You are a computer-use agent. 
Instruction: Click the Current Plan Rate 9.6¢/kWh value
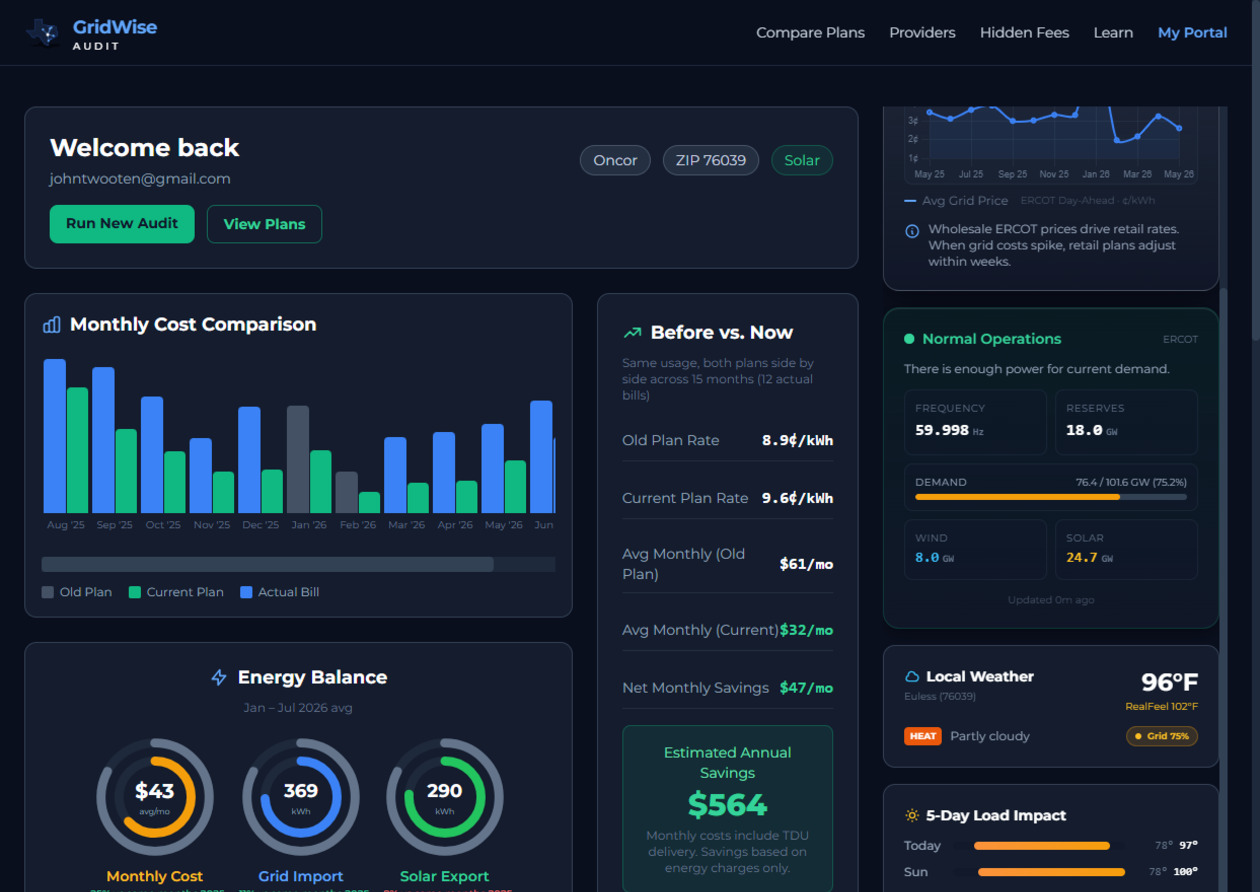[797, 498]
